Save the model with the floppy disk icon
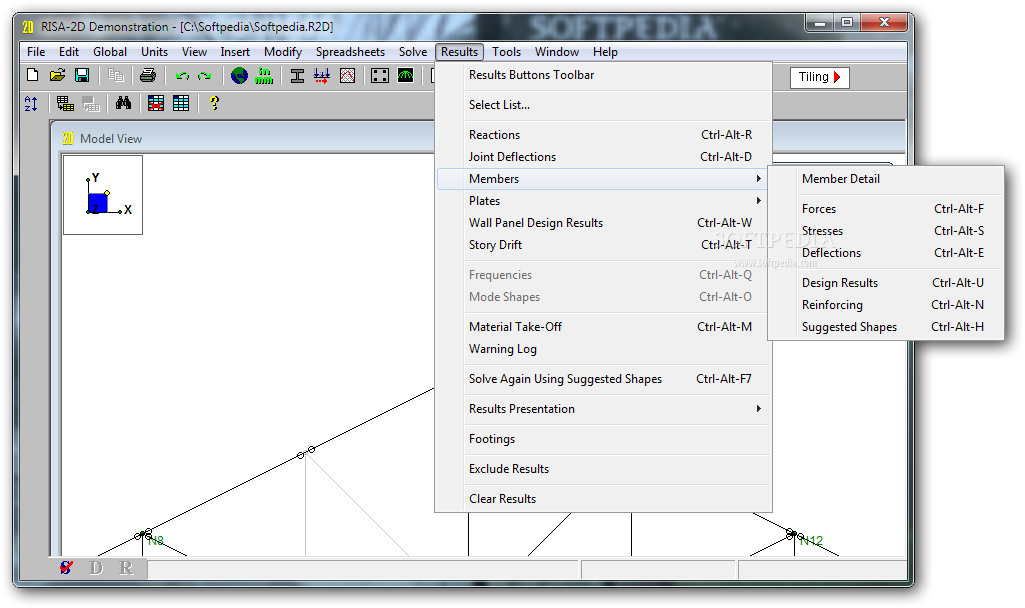Image resolution: width=1025 pixels, height=608 pixels. pos(82,76)
